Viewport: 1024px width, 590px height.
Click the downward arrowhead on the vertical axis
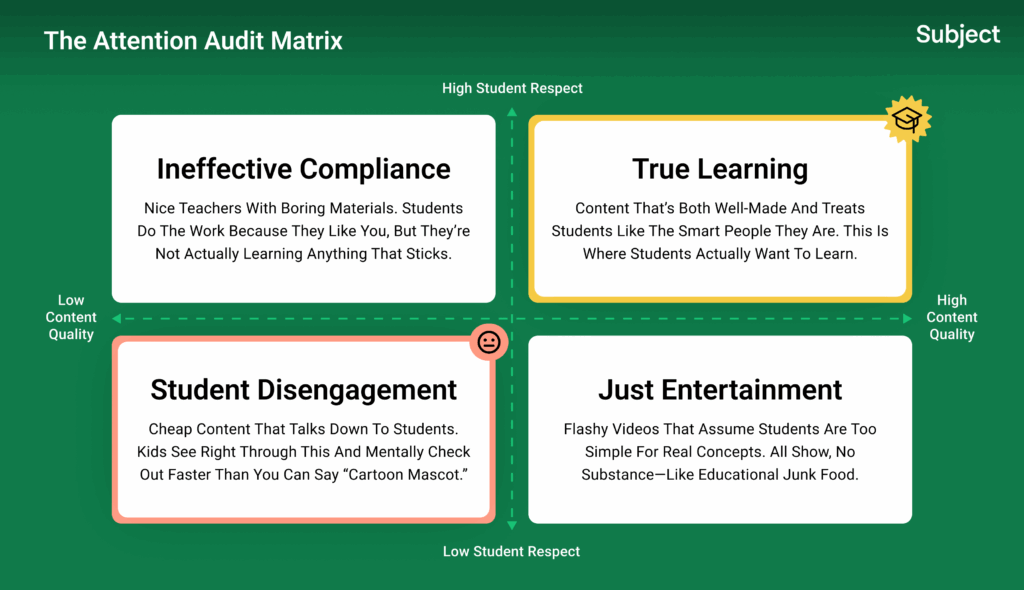tap(512, 526)
